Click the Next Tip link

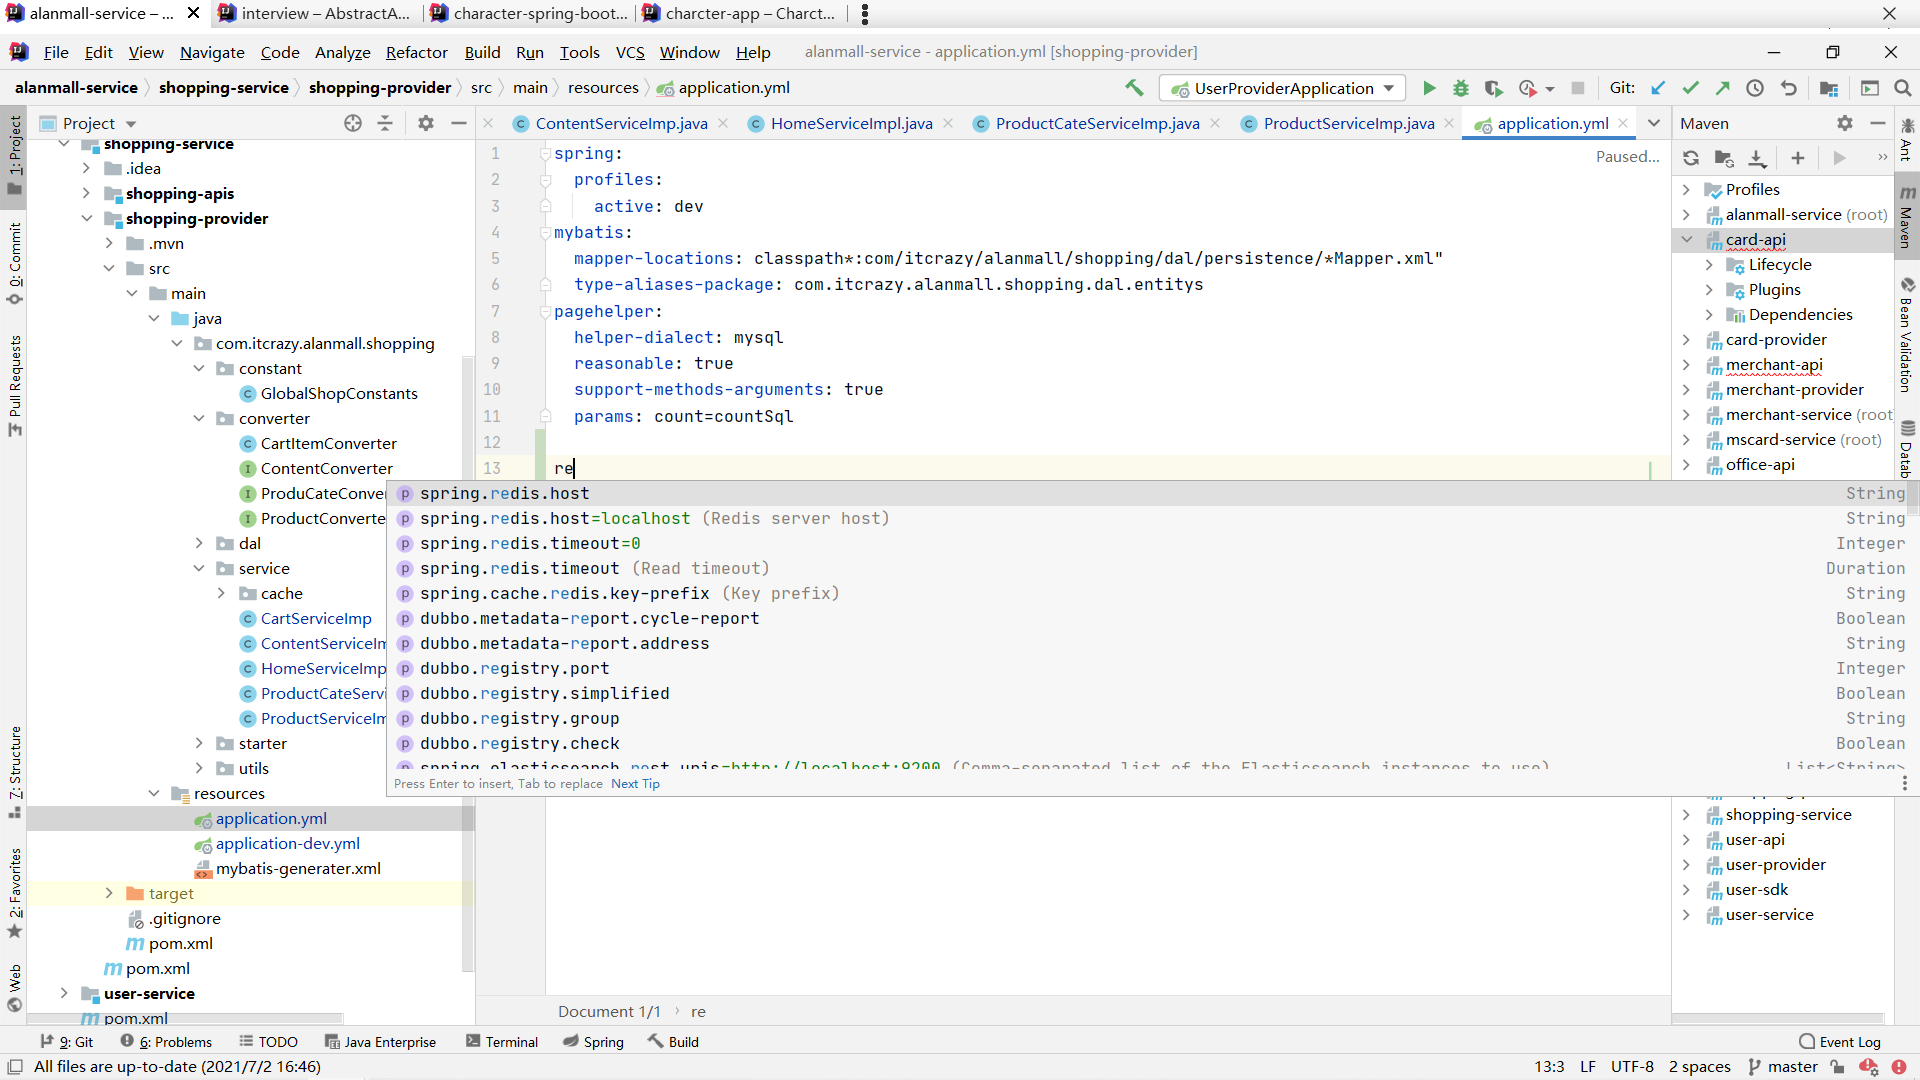point(635,784)
